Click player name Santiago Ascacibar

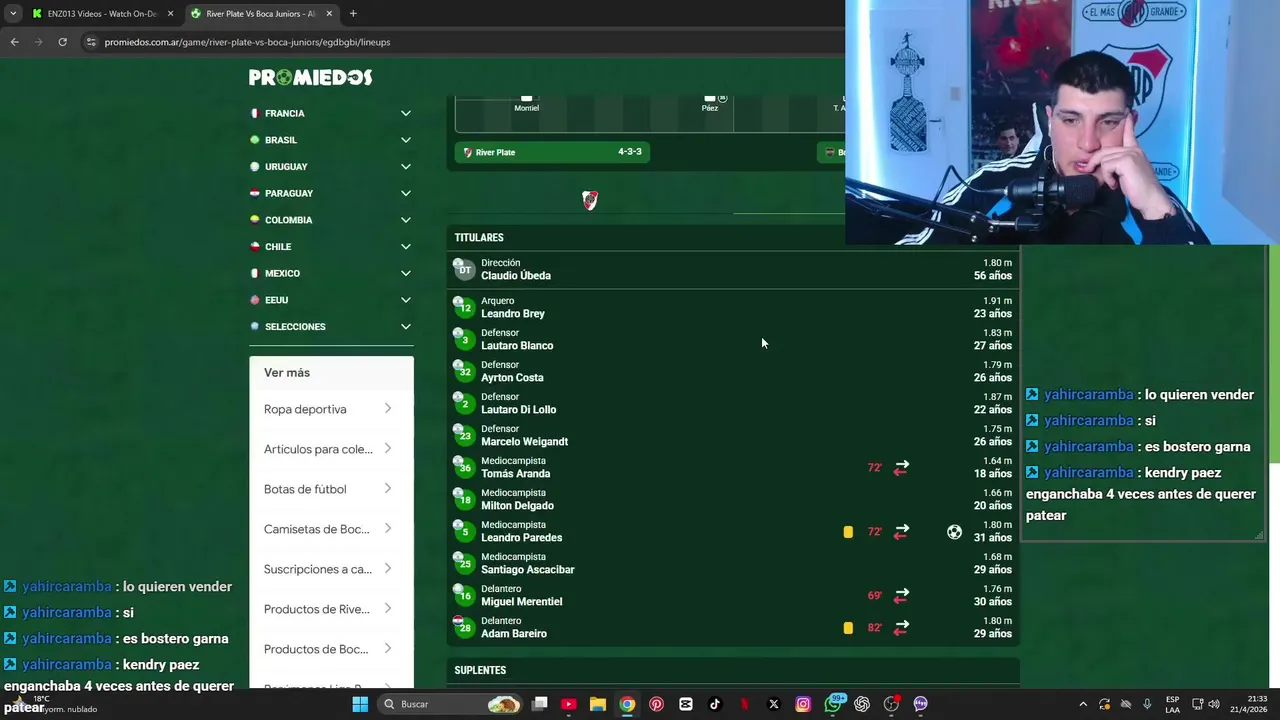point(528,570)
